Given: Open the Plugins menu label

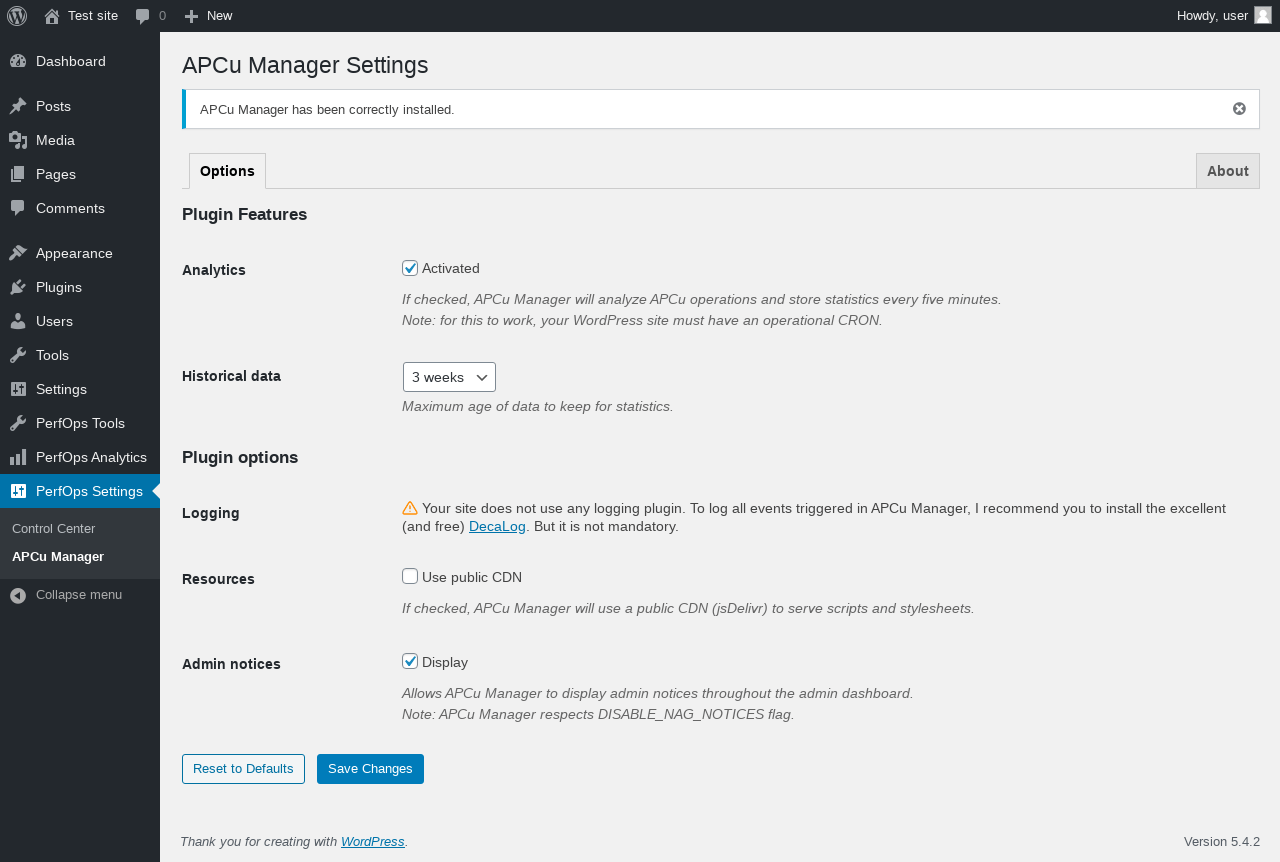Looking at the screenshot, I should pyautogui.click(x=59, y=287).
